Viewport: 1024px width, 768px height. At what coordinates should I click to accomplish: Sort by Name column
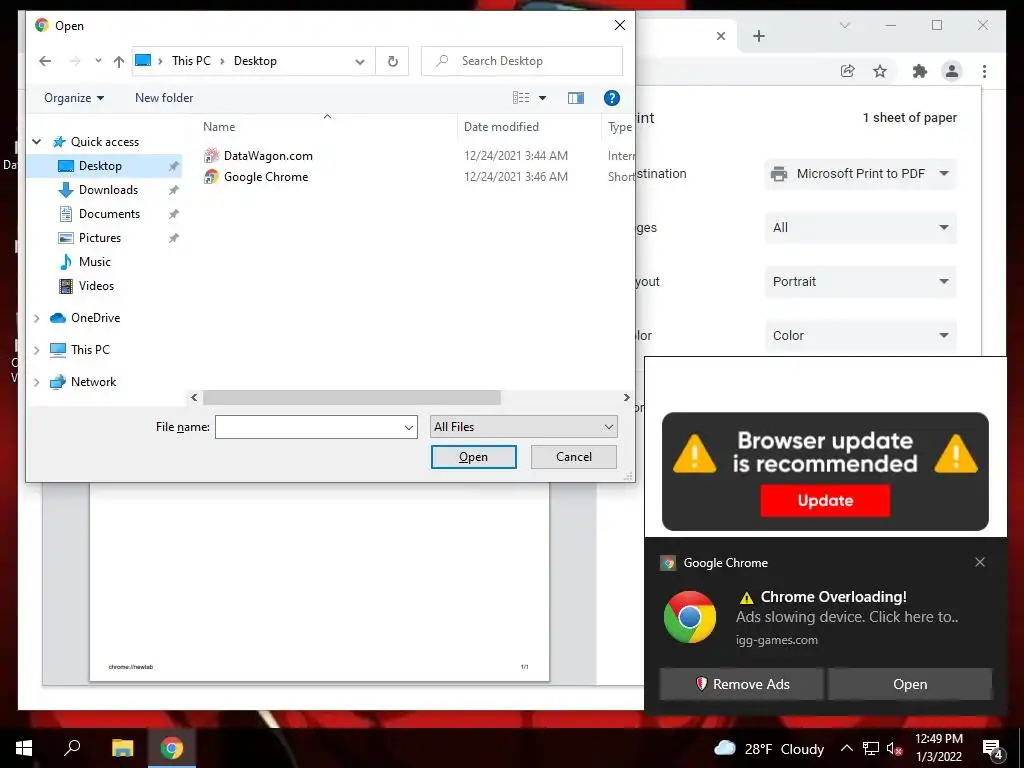(219, 127)
